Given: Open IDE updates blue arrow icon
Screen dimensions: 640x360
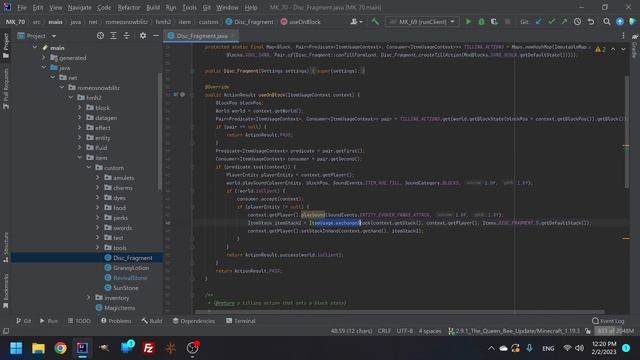Looking at the screenshot, I should click(620, 22).
